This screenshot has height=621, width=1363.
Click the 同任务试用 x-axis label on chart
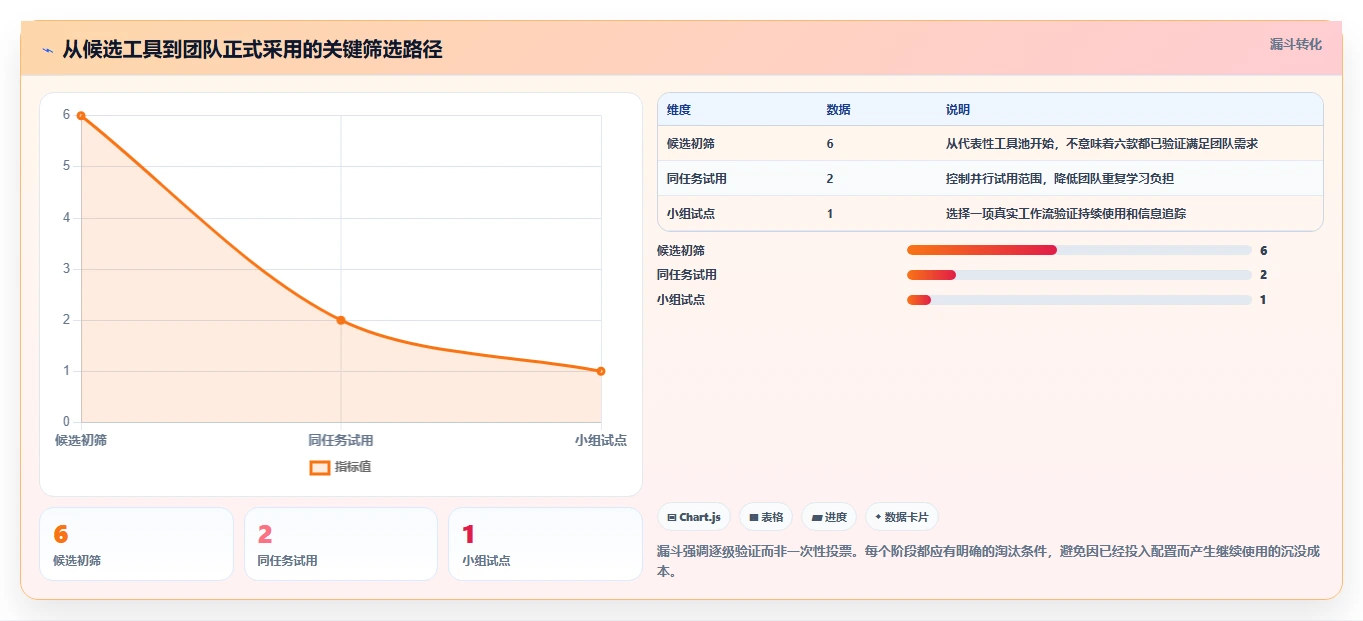(x=341, y=440)
